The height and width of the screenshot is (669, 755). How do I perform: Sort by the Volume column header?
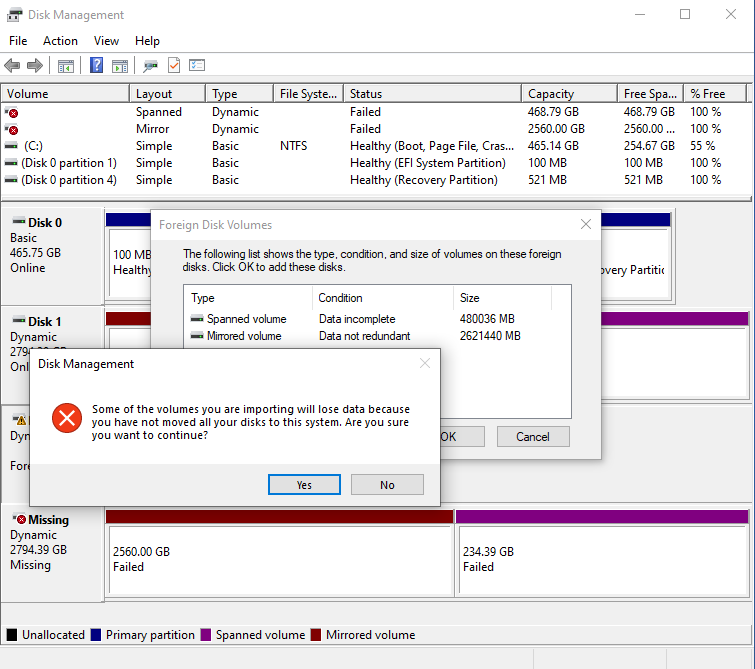pos(65,93)
